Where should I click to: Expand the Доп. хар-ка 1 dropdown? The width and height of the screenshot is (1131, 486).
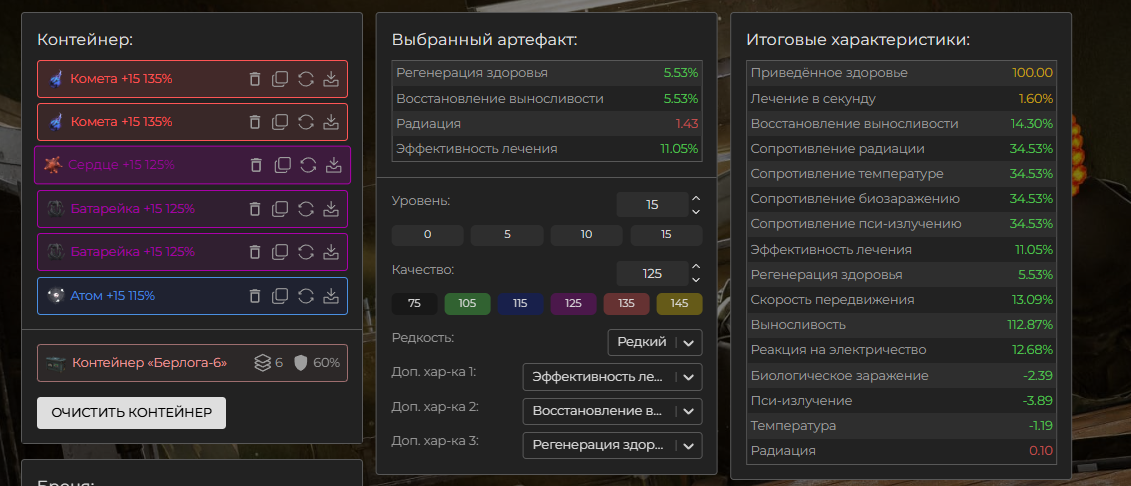612,377
